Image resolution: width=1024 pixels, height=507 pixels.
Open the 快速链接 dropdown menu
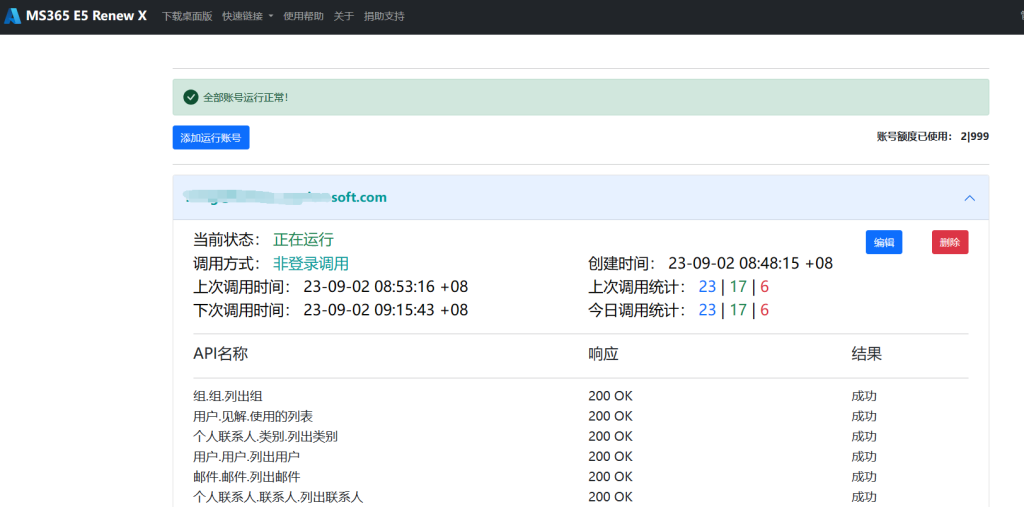coord(248,16)
